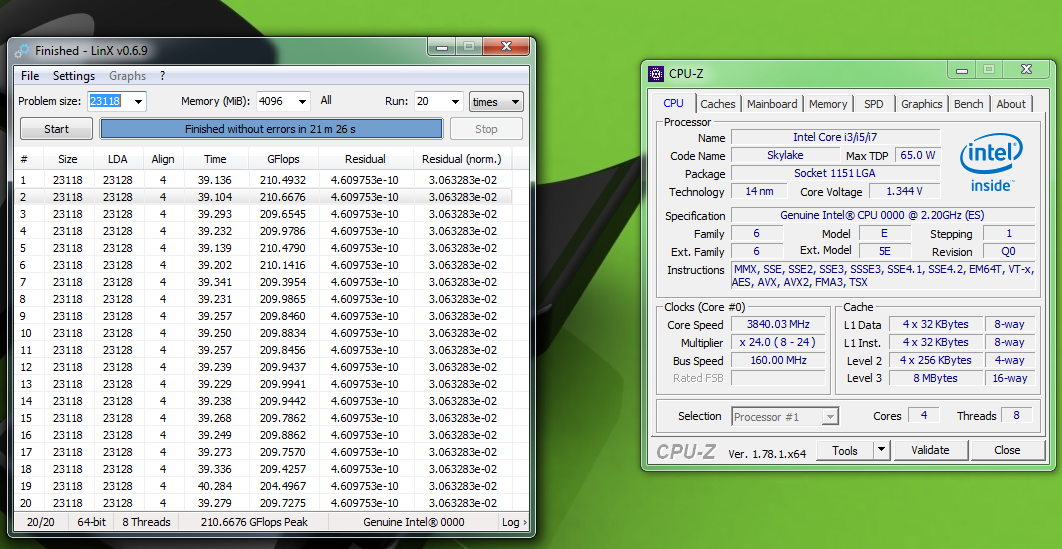
Task: Click the LDA column header
Action: (x=118, y=159)
